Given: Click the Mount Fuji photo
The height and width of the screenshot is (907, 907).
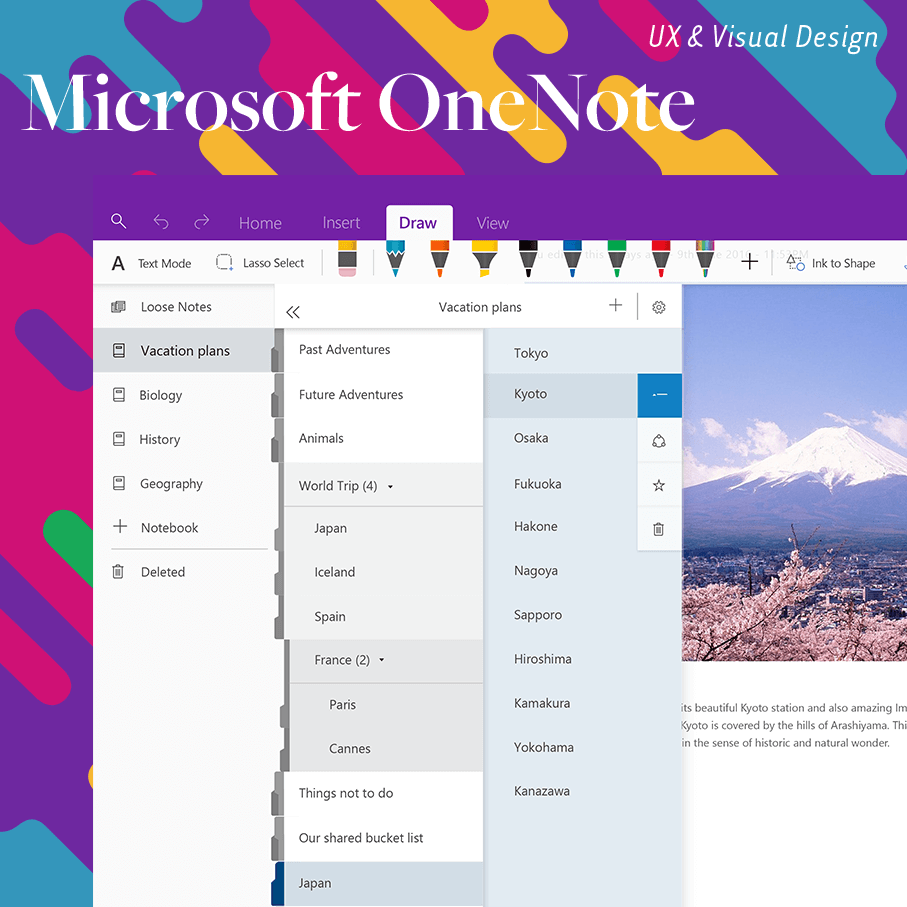Looking at the screenshot, I should (795, 473).
